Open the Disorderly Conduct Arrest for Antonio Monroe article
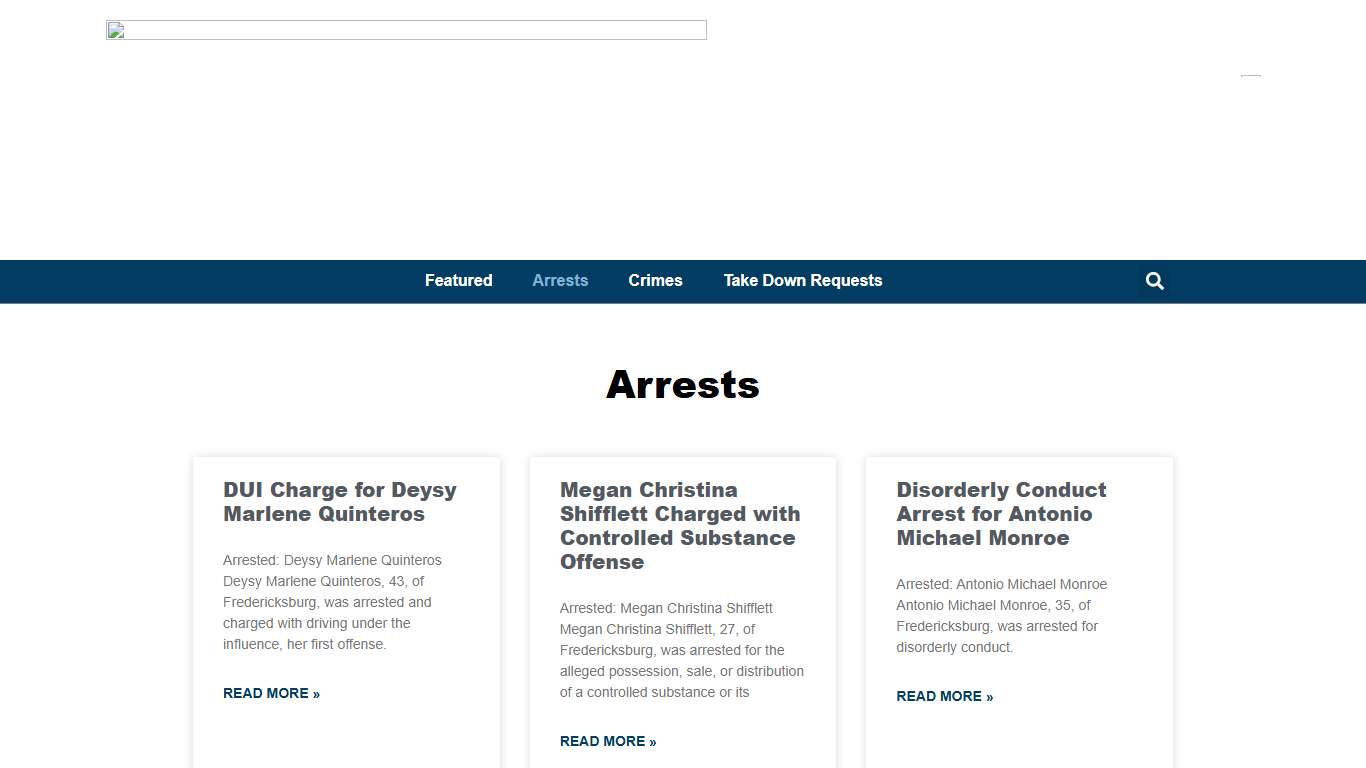Viewport: 1366px width, 768px height. pyautogui.click(x=1001, y=513)
